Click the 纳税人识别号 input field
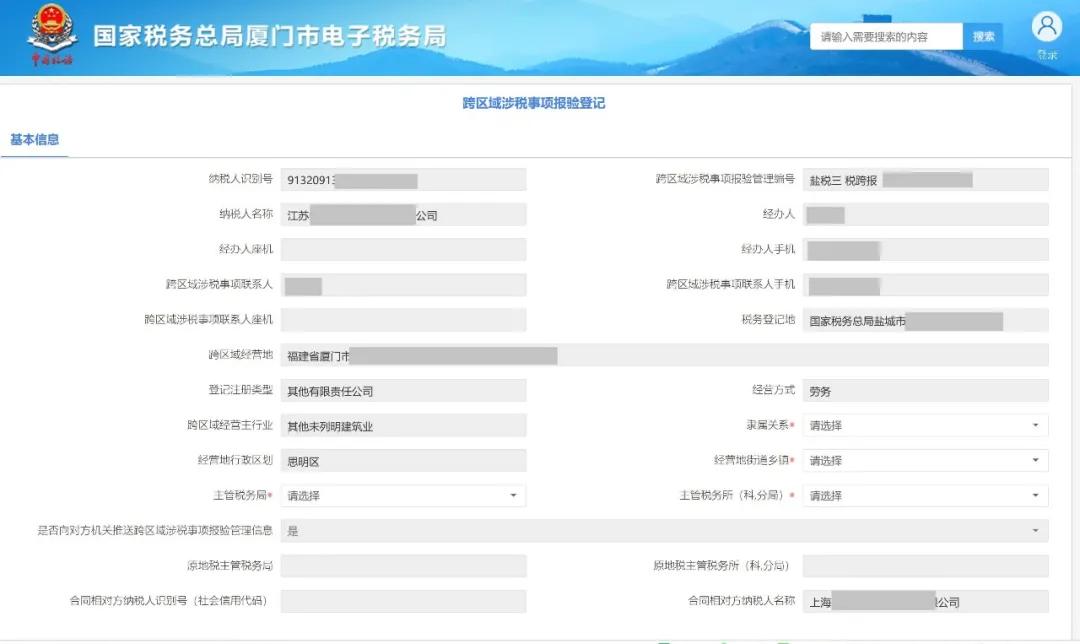 click(403, 179)
